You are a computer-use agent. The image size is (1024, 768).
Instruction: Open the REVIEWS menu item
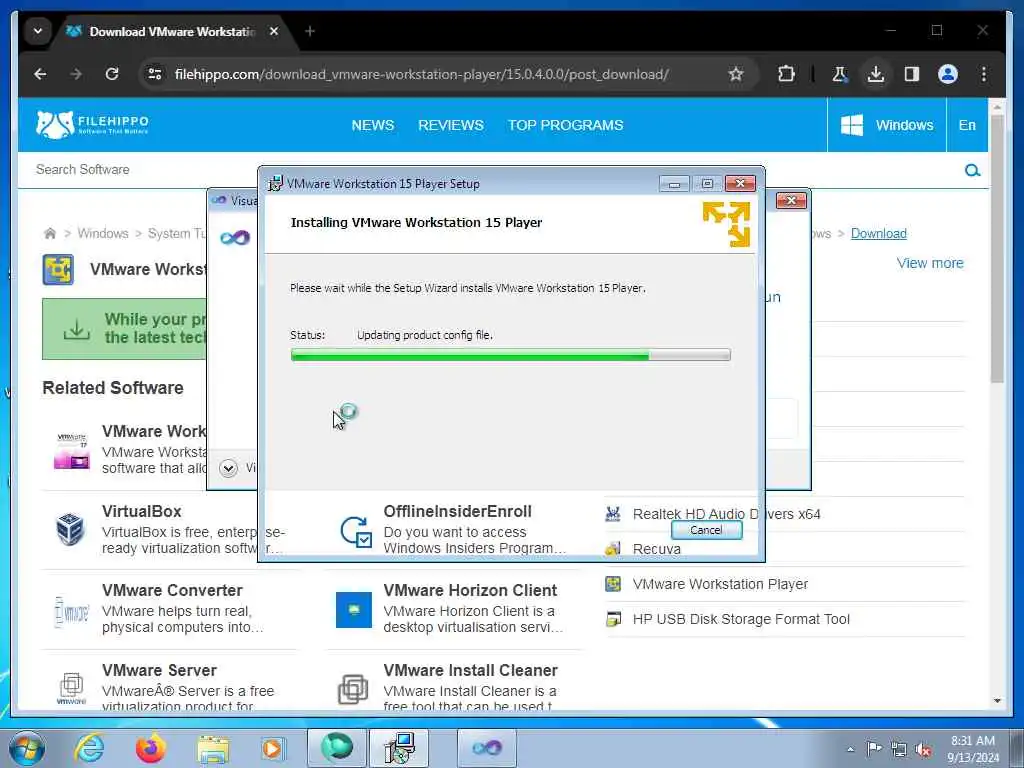pyautogui.click(x=451, y=125)
